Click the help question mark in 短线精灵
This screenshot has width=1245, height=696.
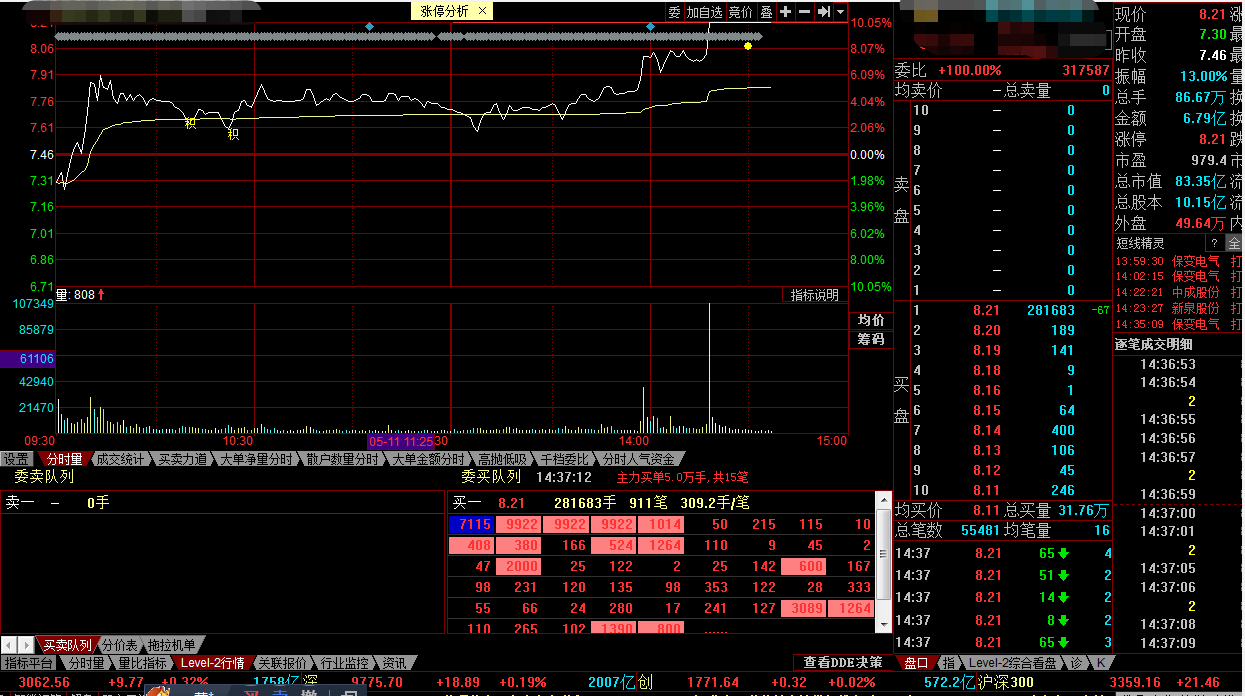coord(1214,243)
